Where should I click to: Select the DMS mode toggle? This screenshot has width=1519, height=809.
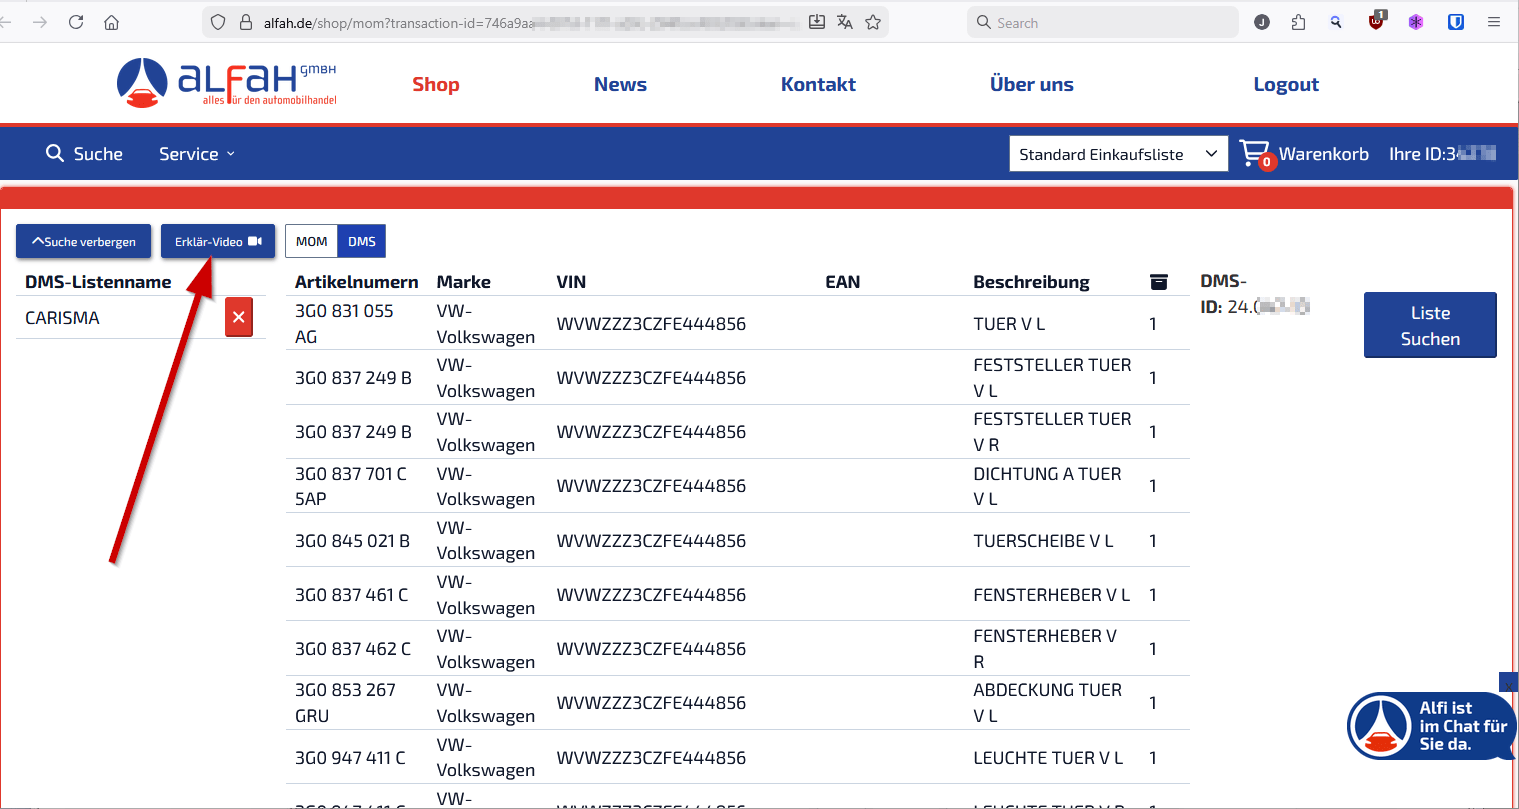[362, 241]
